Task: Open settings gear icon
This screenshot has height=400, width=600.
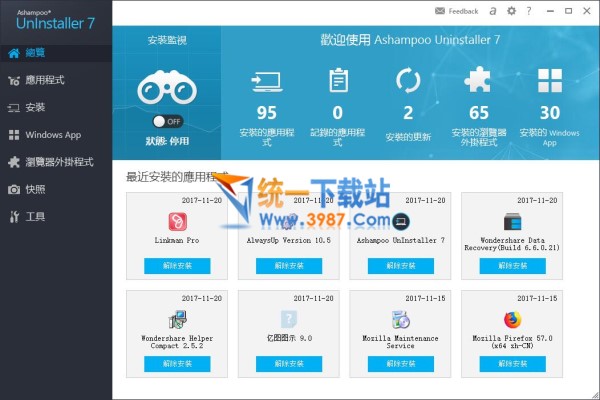Action: [511, 11]
